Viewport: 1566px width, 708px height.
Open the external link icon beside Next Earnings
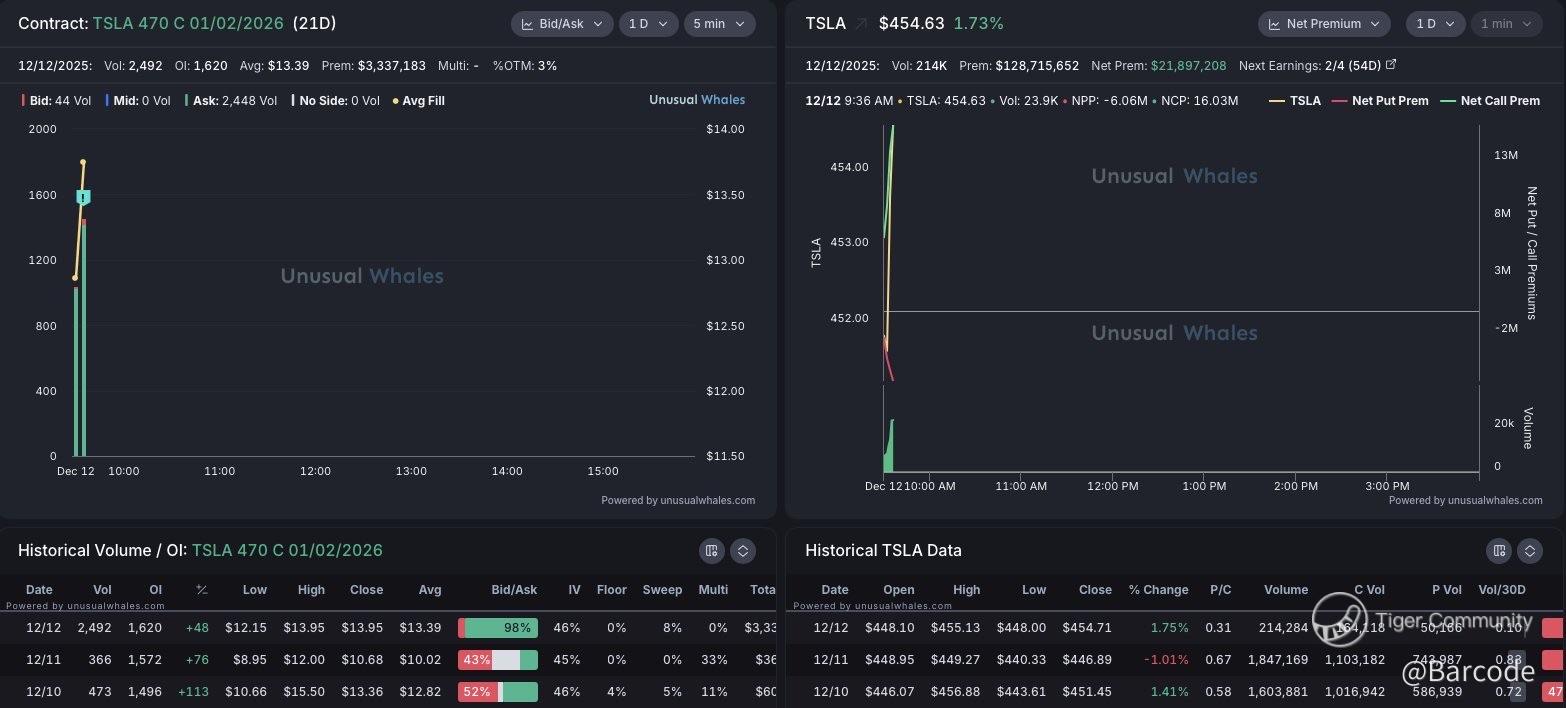(1391, 65)
